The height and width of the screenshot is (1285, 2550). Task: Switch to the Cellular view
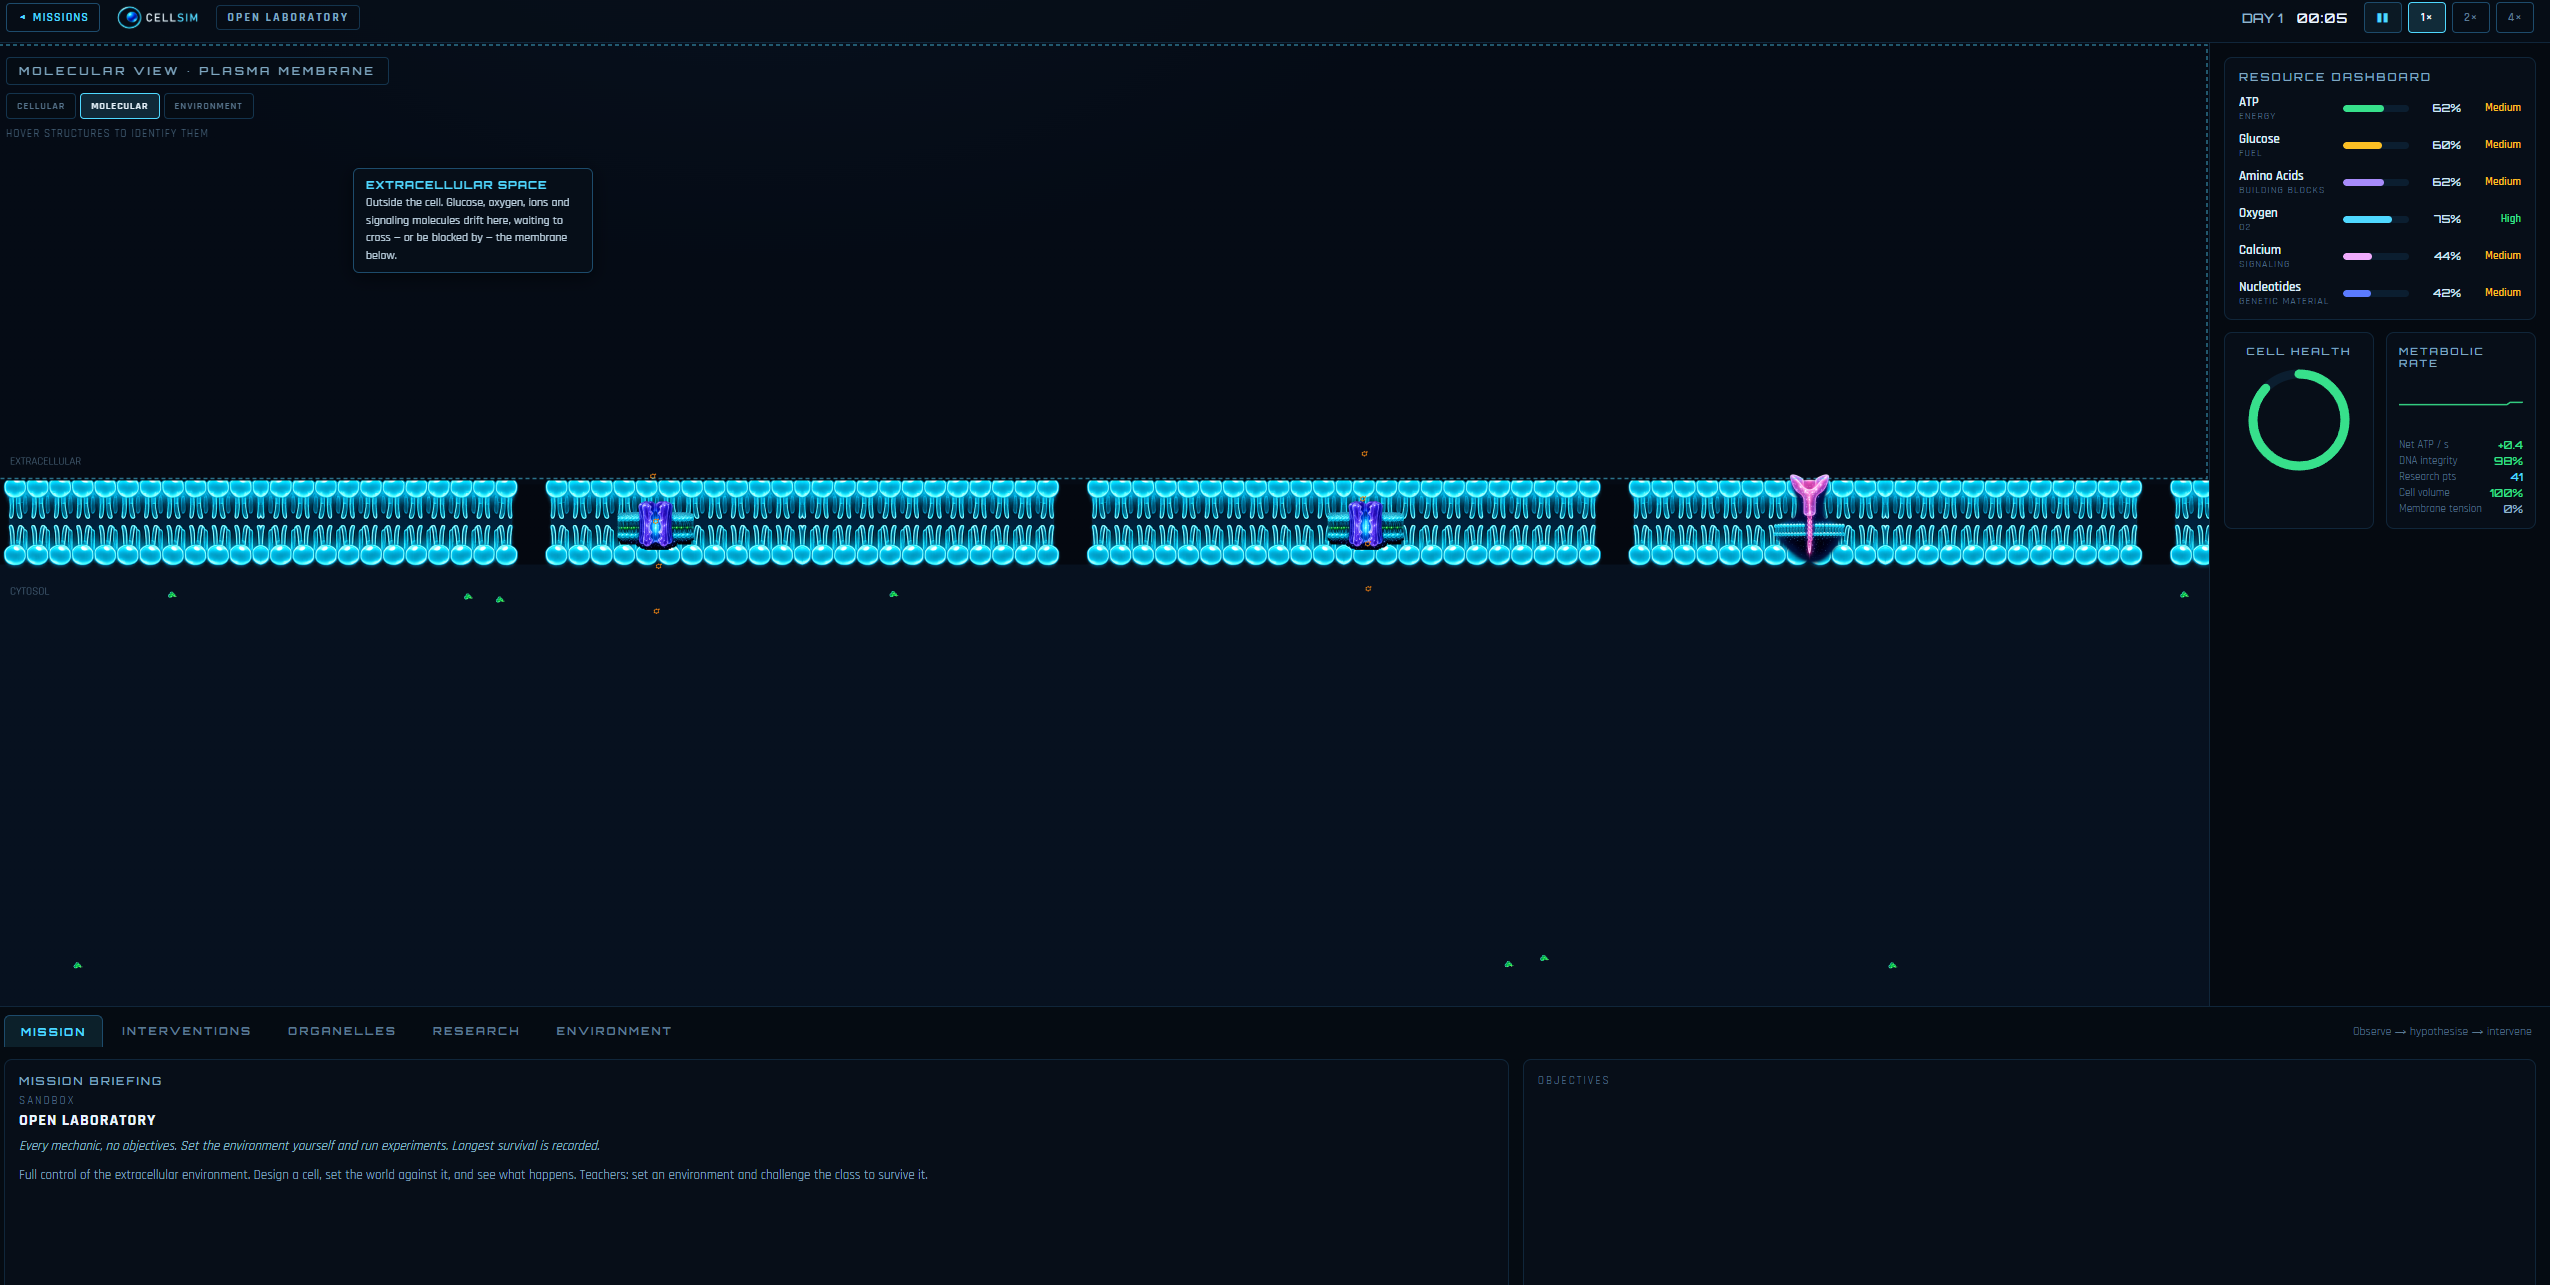click(x=41, y=106)
